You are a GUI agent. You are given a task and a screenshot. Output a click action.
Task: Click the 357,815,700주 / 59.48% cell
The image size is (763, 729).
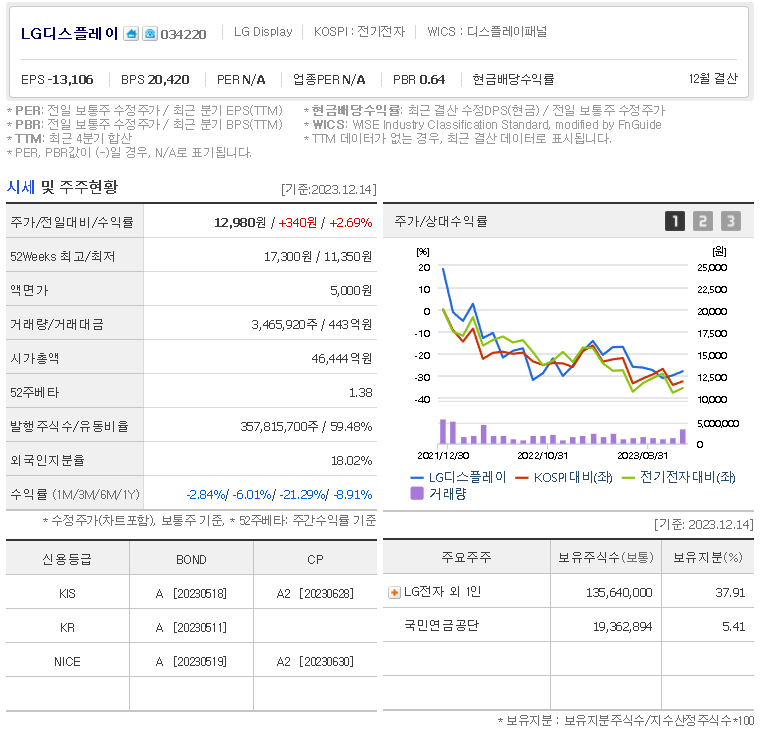click(307, 427)
